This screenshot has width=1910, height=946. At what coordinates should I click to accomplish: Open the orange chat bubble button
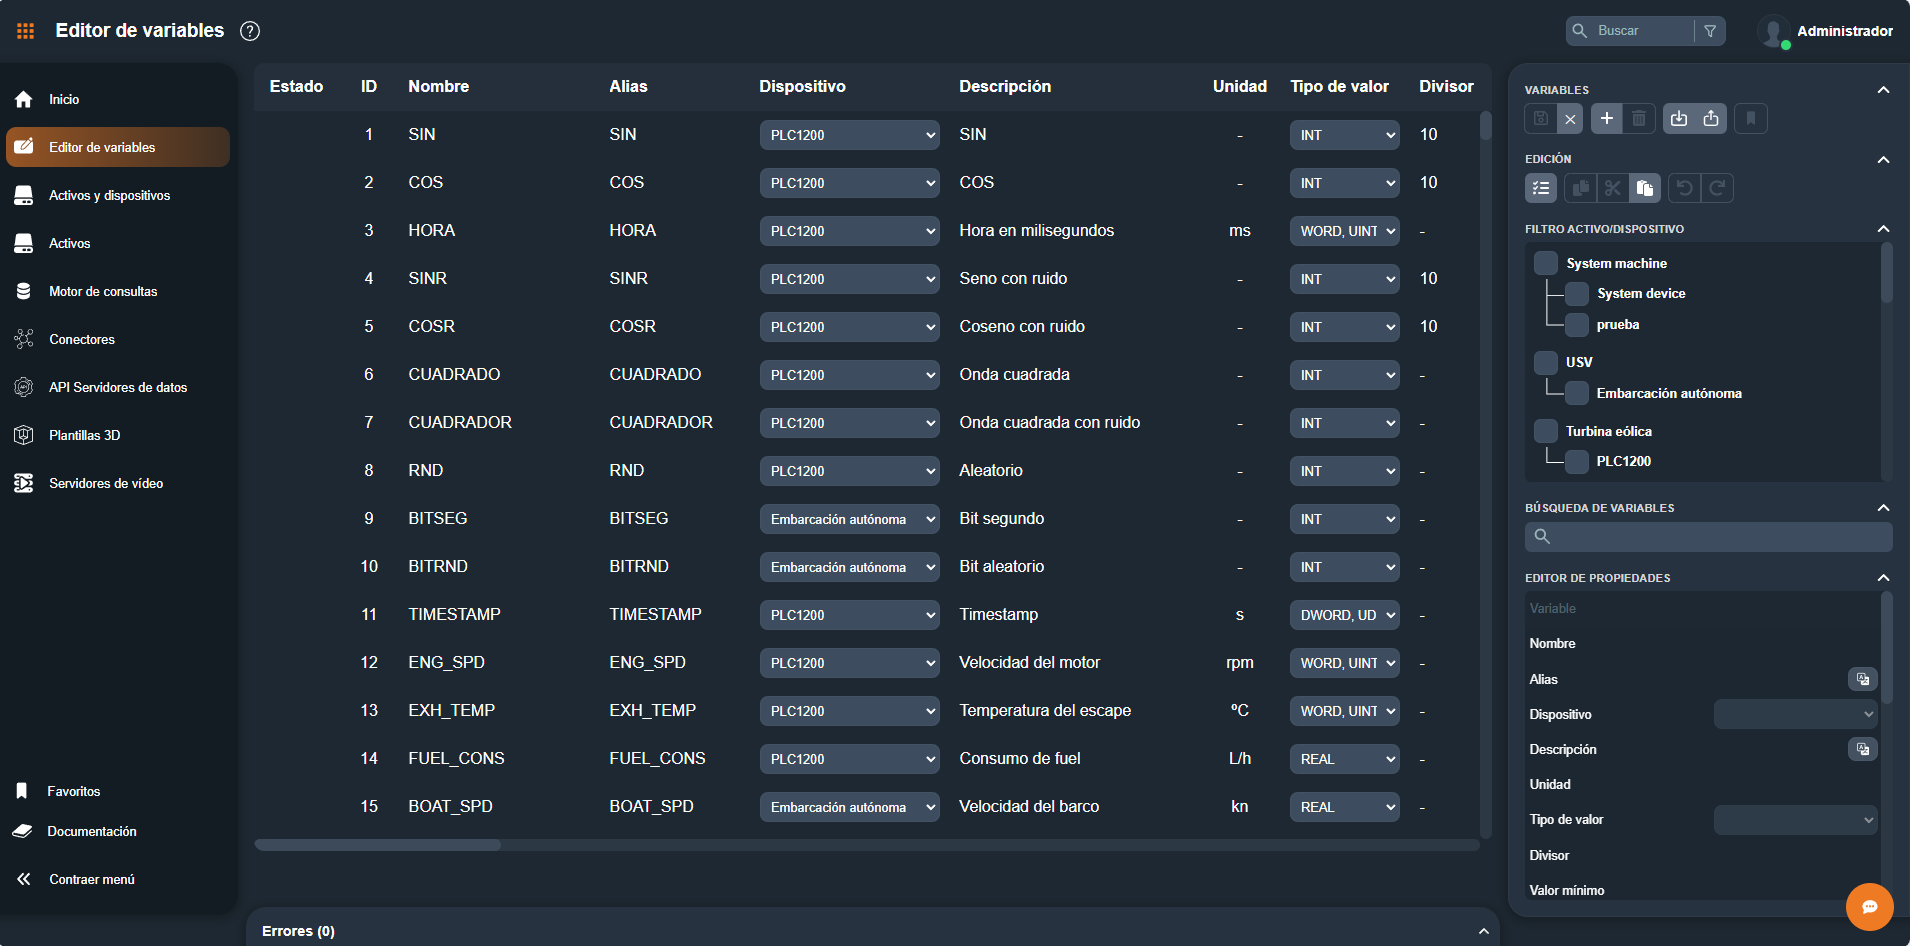(1870, 907)
